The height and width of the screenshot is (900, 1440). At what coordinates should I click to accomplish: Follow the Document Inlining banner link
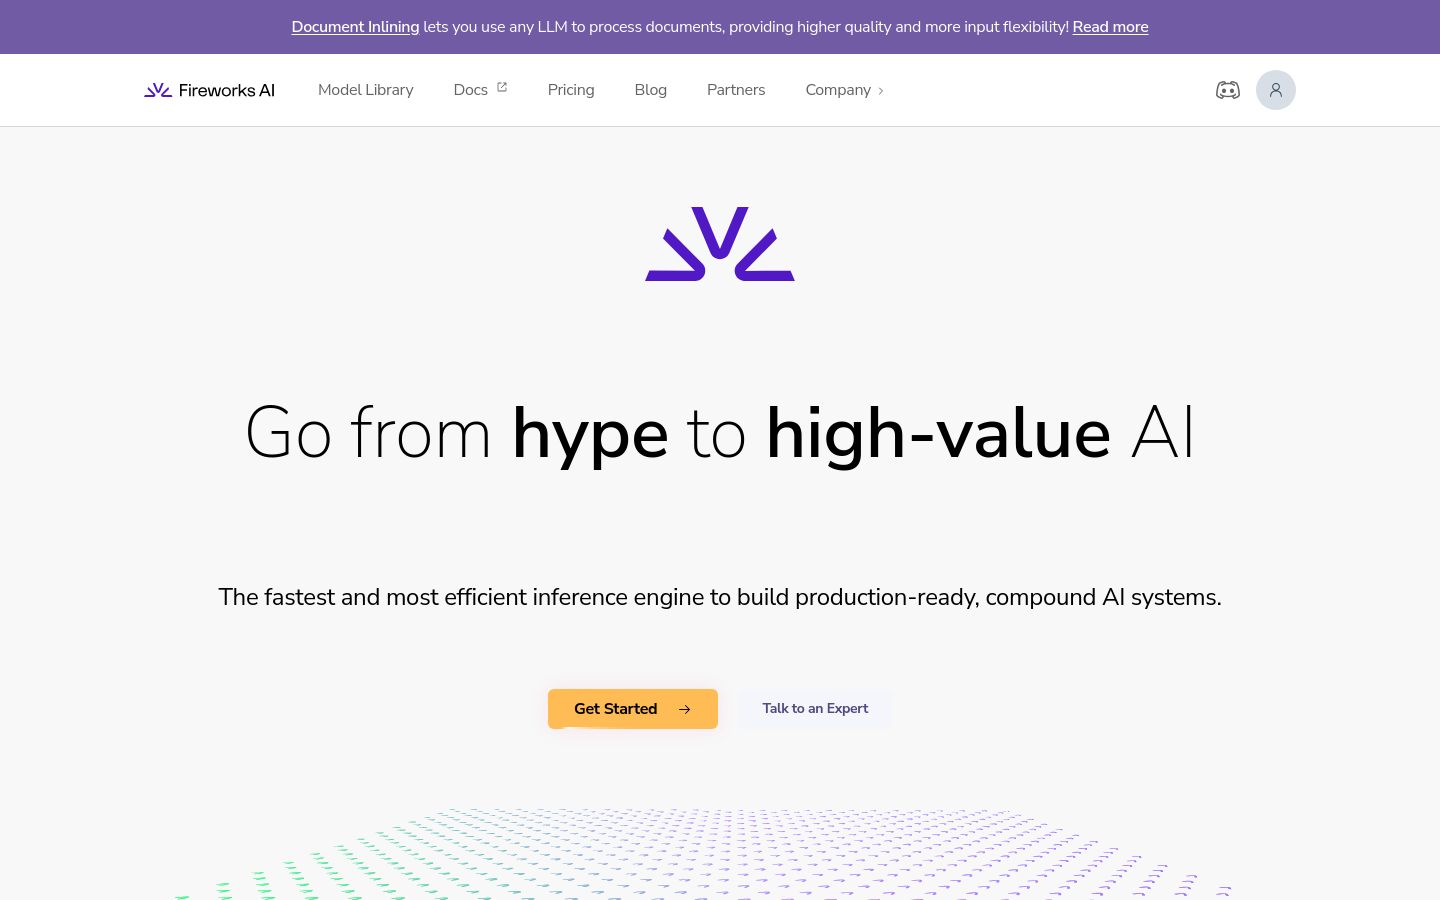point(355,27)
